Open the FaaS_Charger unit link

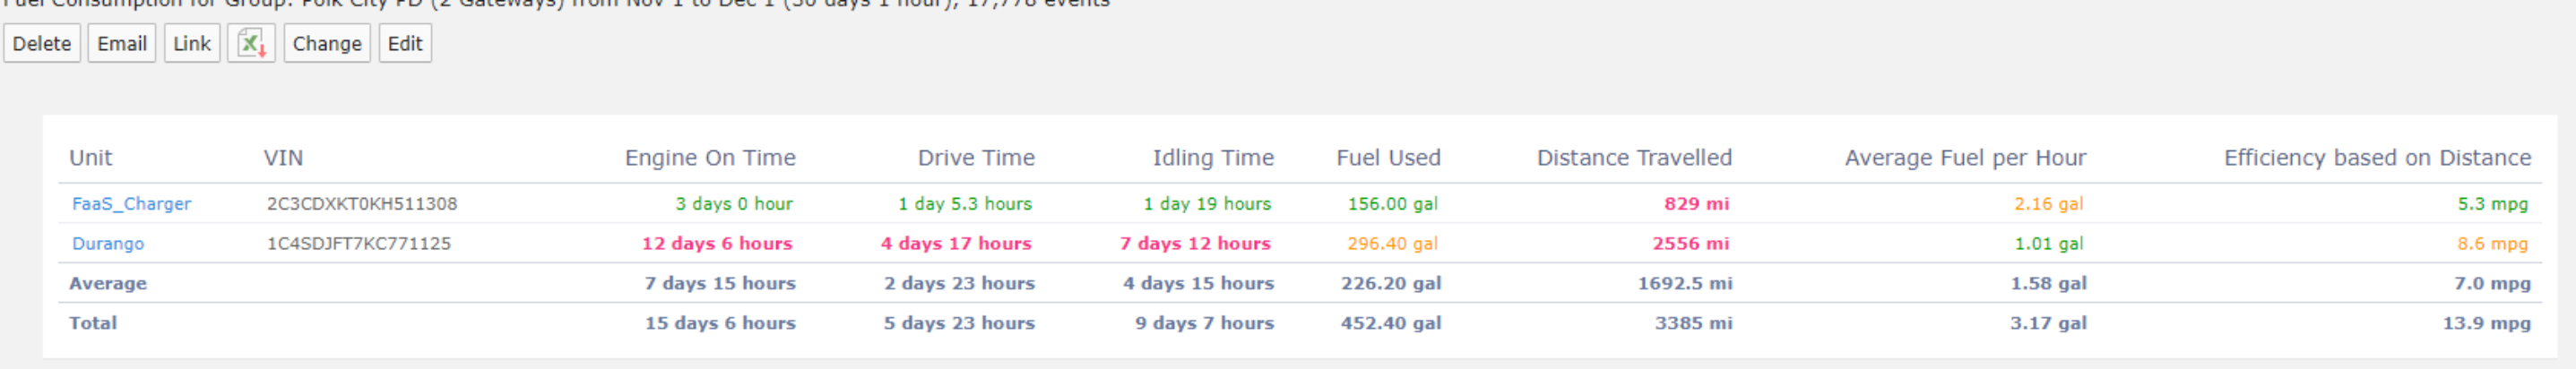[x=131, y=204]
